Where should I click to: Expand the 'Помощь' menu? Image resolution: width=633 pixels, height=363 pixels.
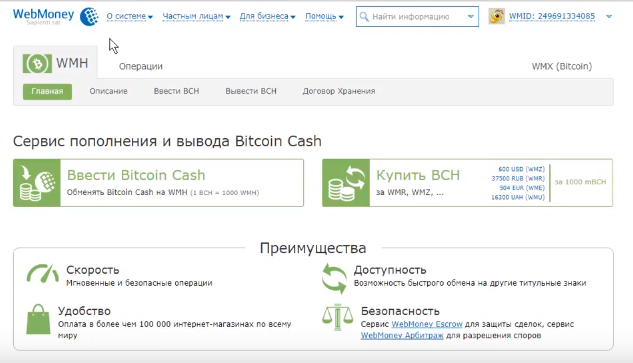point(324,17)
